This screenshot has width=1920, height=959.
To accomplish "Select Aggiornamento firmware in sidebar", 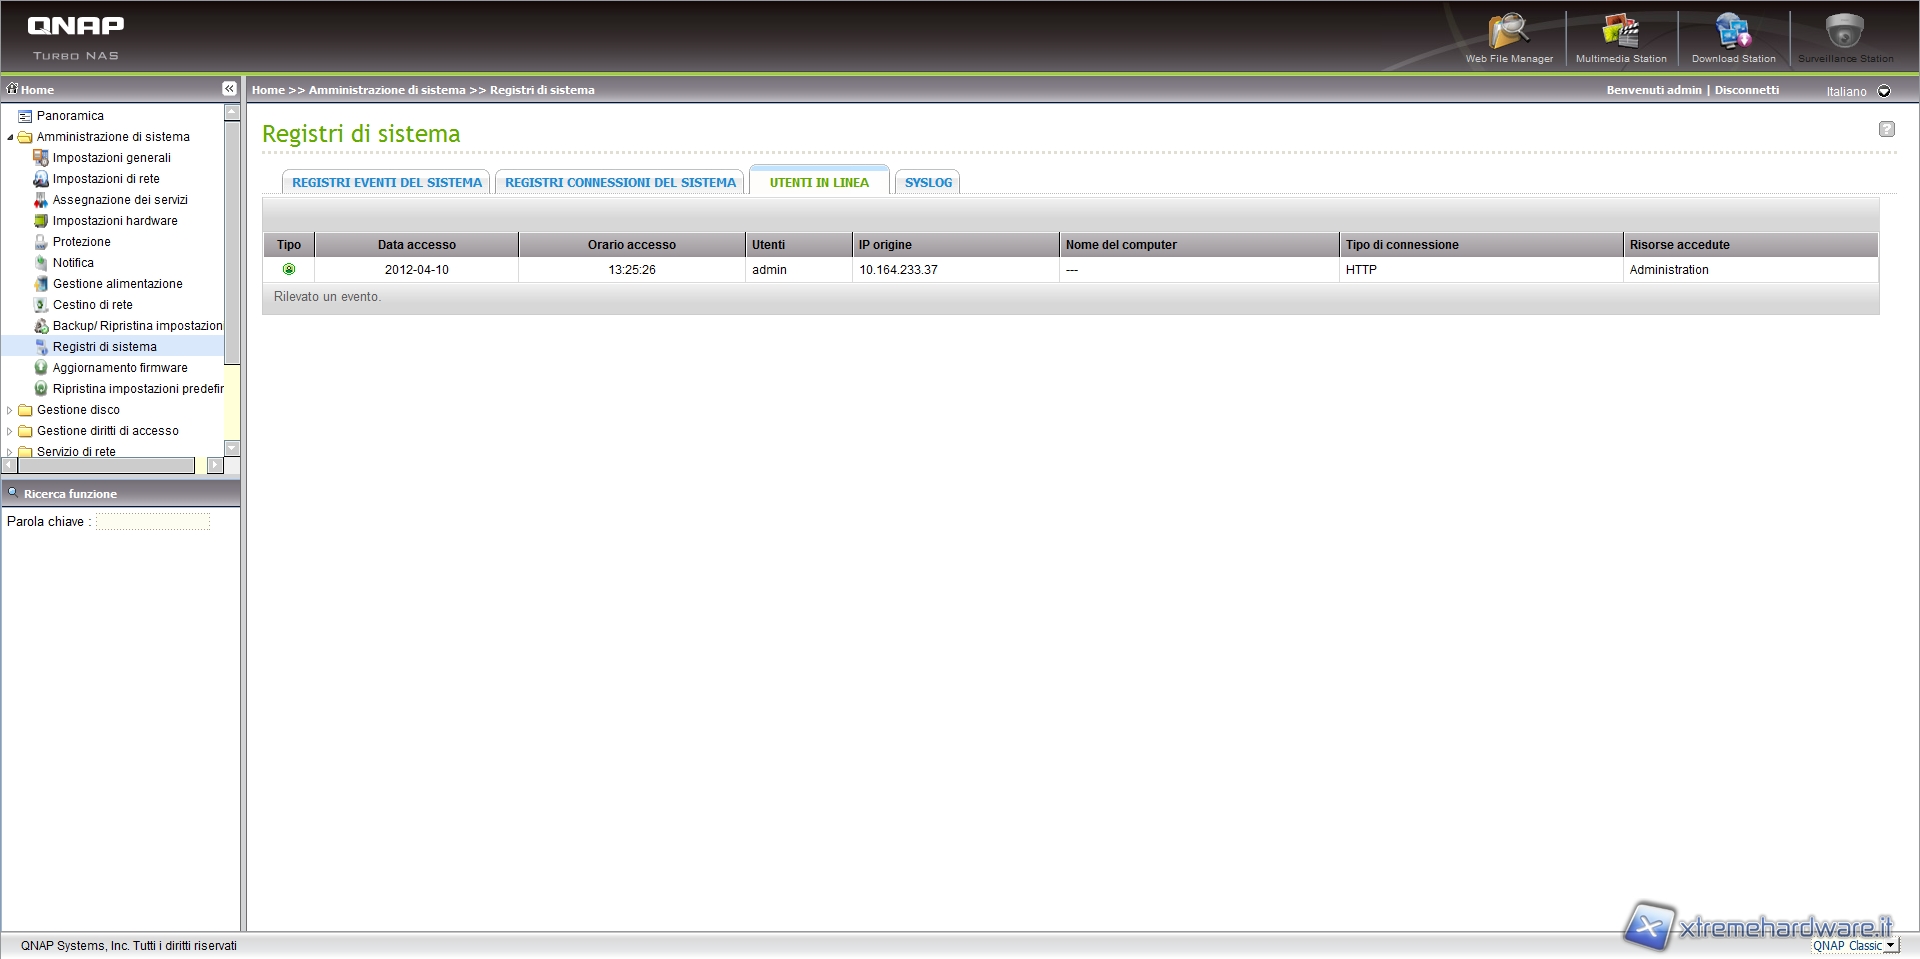I will (x=120, y=368).
